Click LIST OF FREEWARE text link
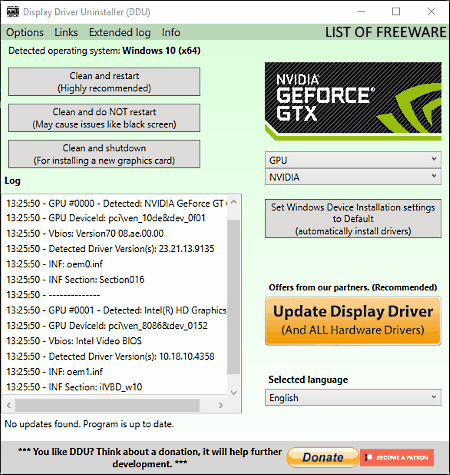Screen dimensions: 450x475 click(x=386, y=32)
